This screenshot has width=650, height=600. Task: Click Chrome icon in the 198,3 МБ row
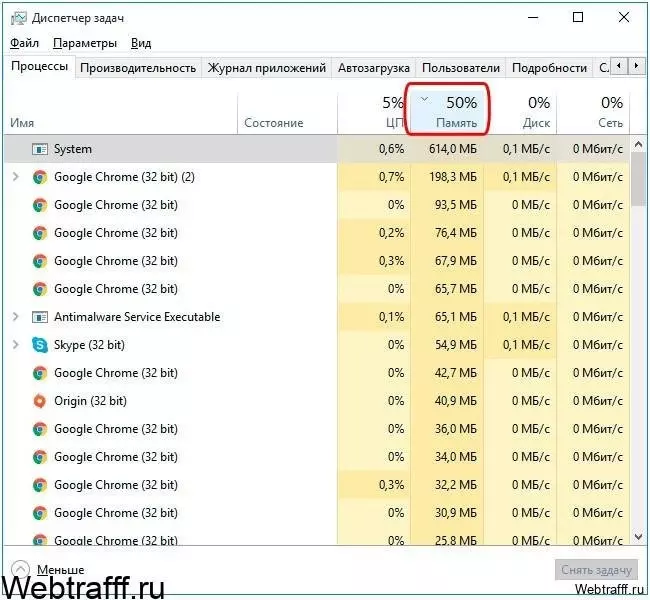(40, 177)
